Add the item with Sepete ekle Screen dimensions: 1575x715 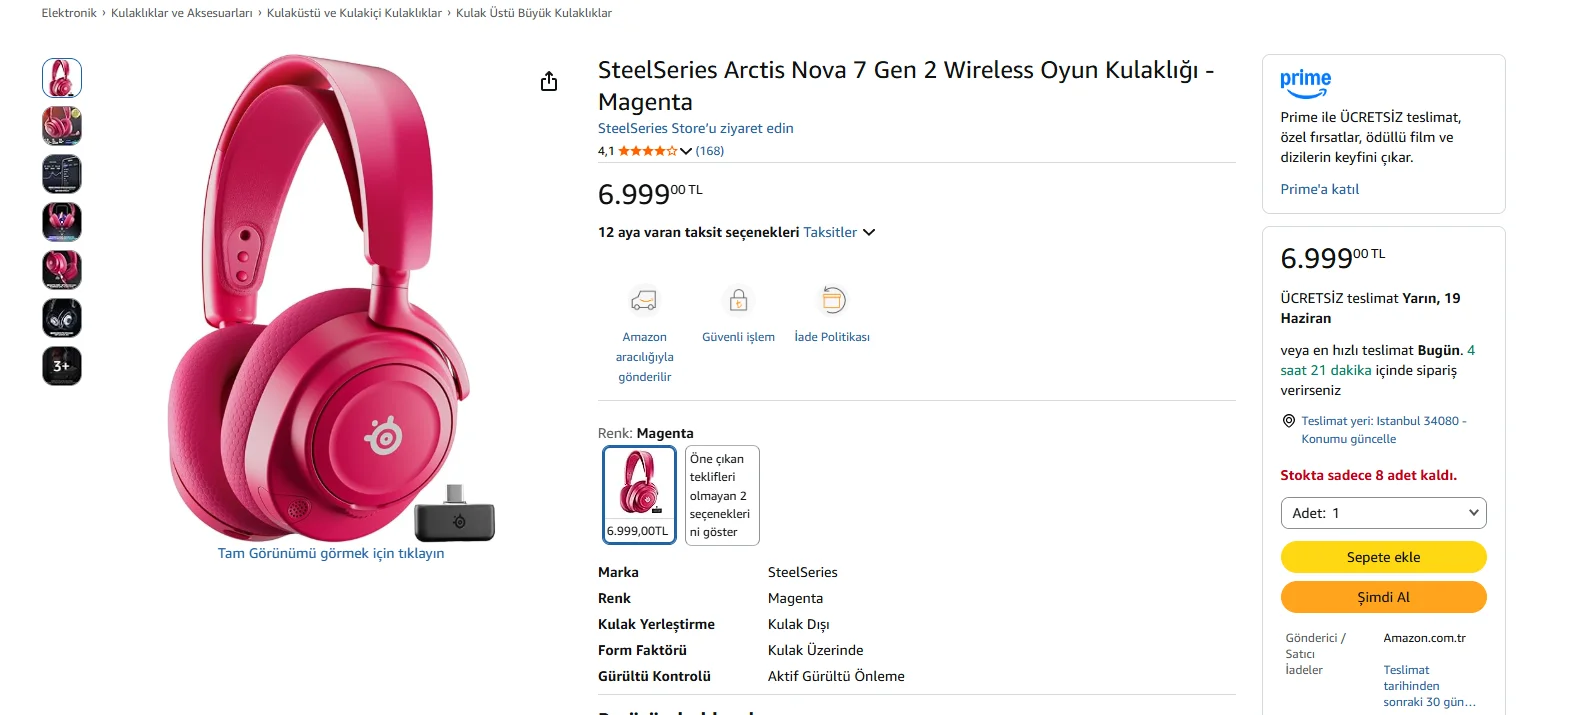pos(1383,557)
